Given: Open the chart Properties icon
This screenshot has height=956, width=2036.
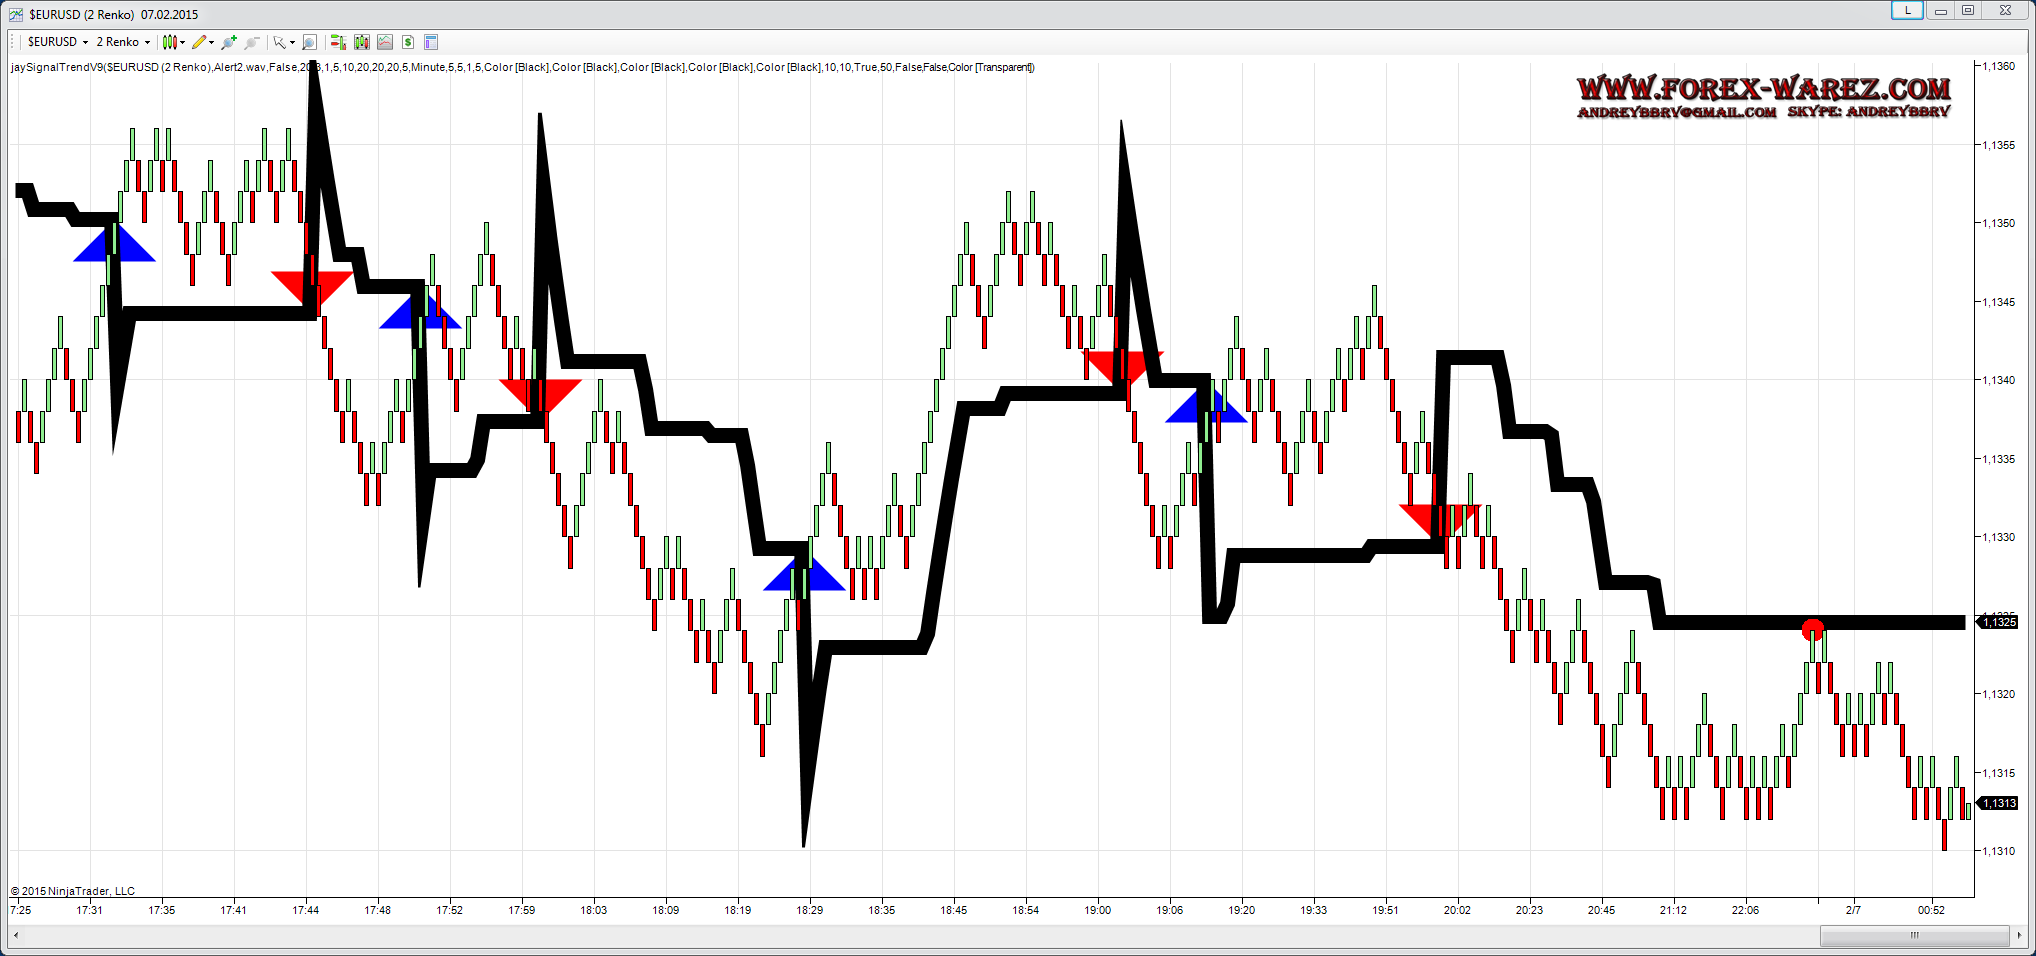Looking at the screenshot, I should [x=431, y=42].
